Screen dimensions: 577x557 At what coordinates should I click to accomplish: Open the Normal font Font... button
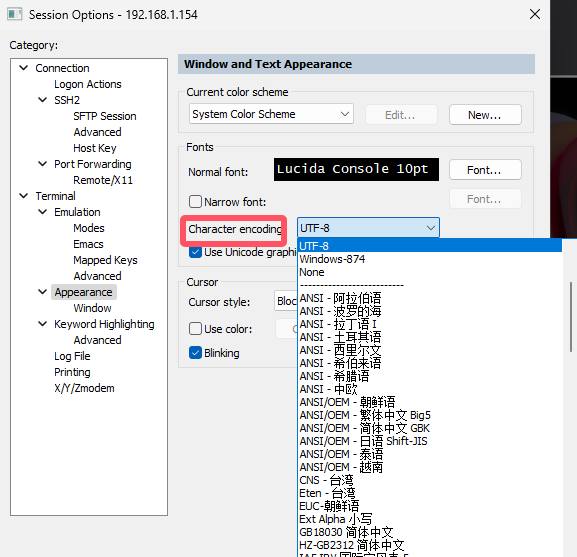click(x=485, y=170)
